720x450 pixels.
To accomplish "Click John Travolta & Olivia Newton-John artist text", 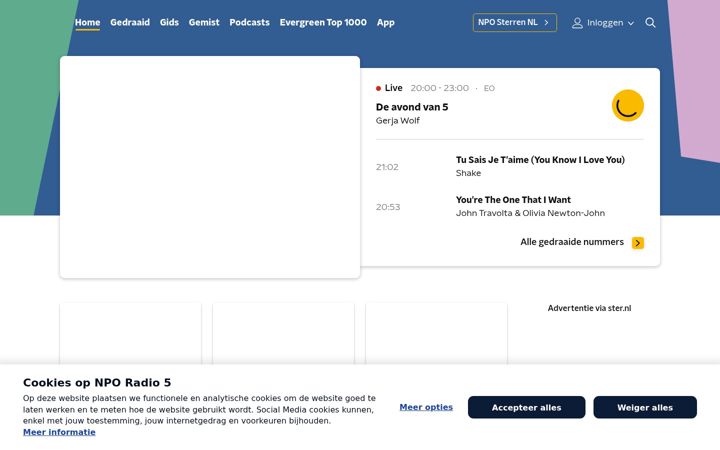I will (x=530, y=213).
